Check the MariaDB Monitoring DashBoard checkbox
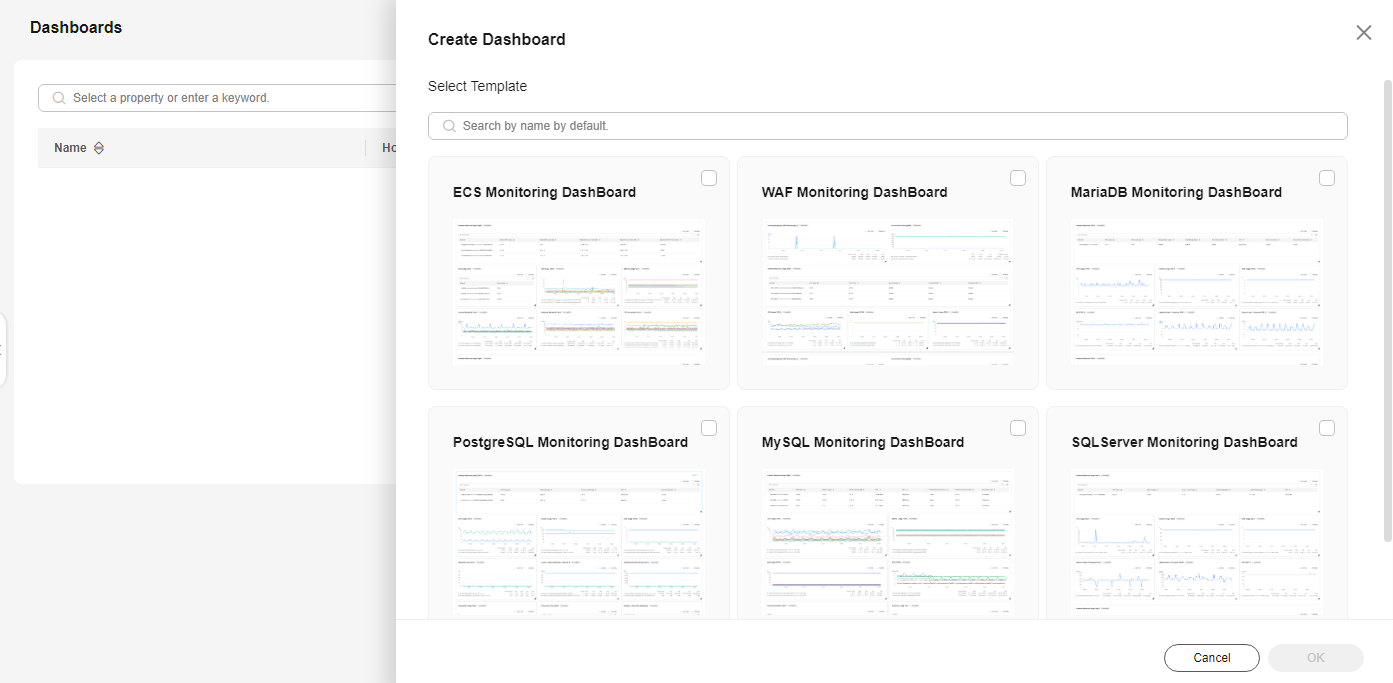This screenshot has width=1393, height=683. pyautogui.click(x=1327, y=178)
